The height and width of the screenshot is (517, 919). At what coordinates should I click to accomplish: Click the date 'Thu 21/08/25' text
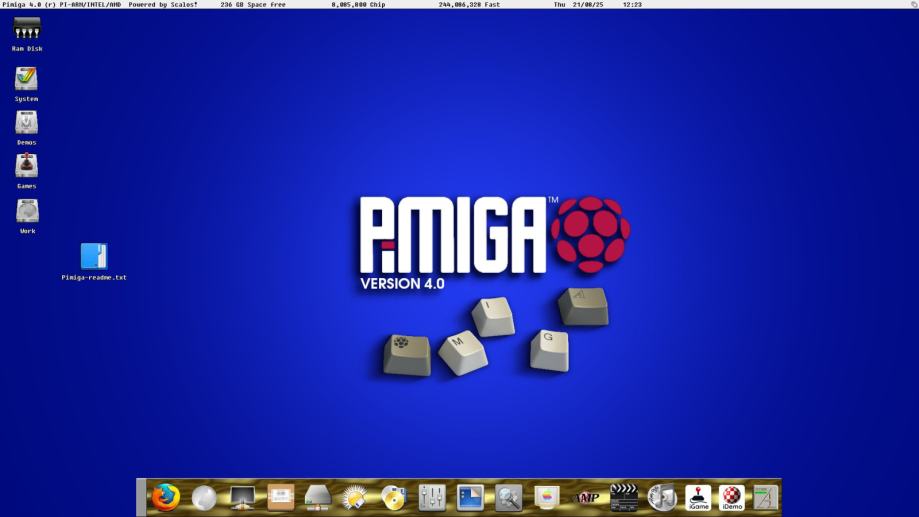click(578, 4)
